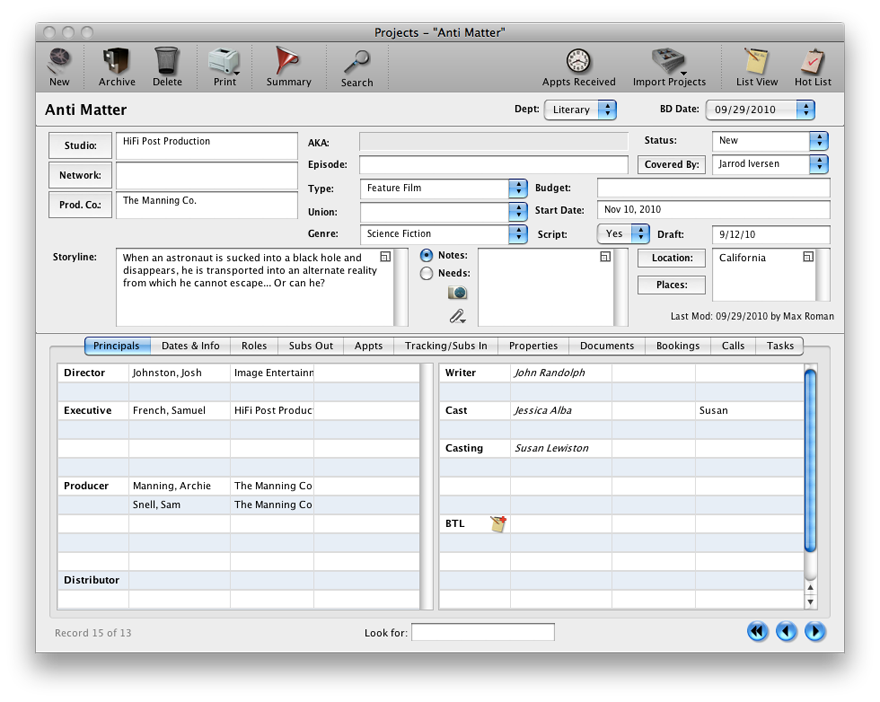
Task: Select producer Manning, Archie cell
Action: click(180, 486)
